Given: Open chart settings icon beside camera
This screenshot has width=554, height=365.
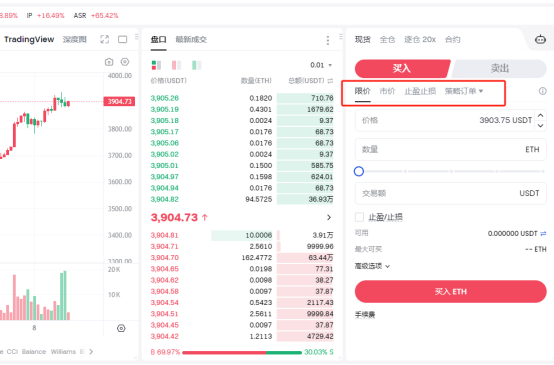Looking at the screenshot, I should [x=125, y=62].
